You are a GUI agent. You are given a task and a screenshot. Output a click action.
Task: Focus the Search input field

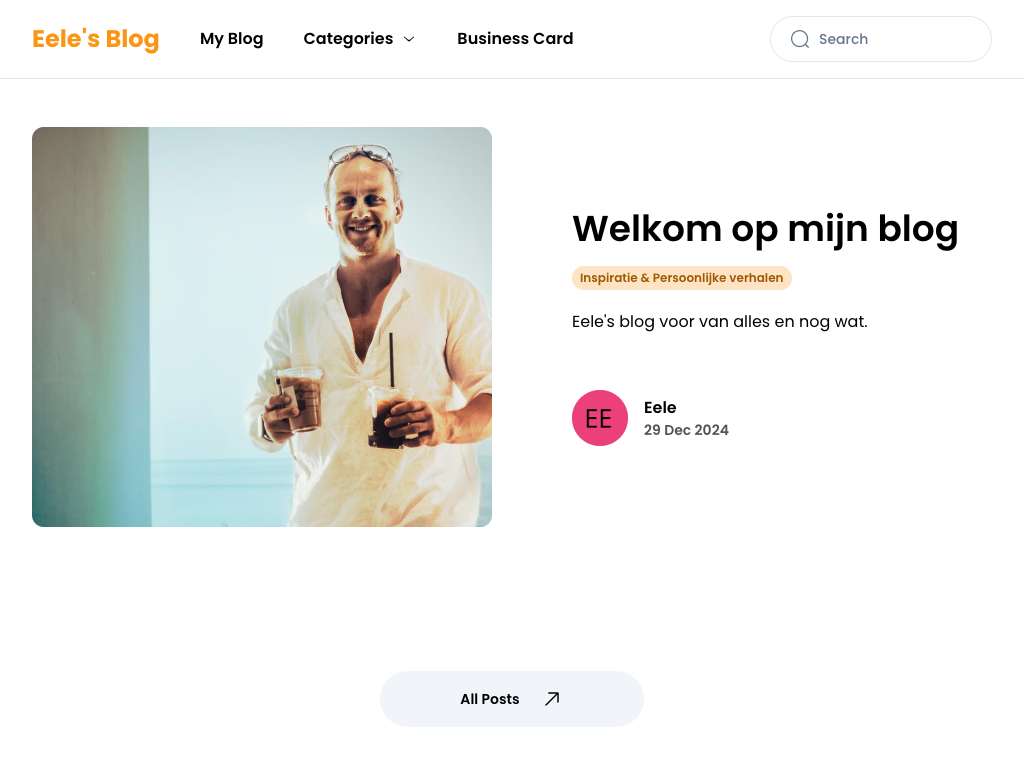pyautogui.click(x=880, y=39)
